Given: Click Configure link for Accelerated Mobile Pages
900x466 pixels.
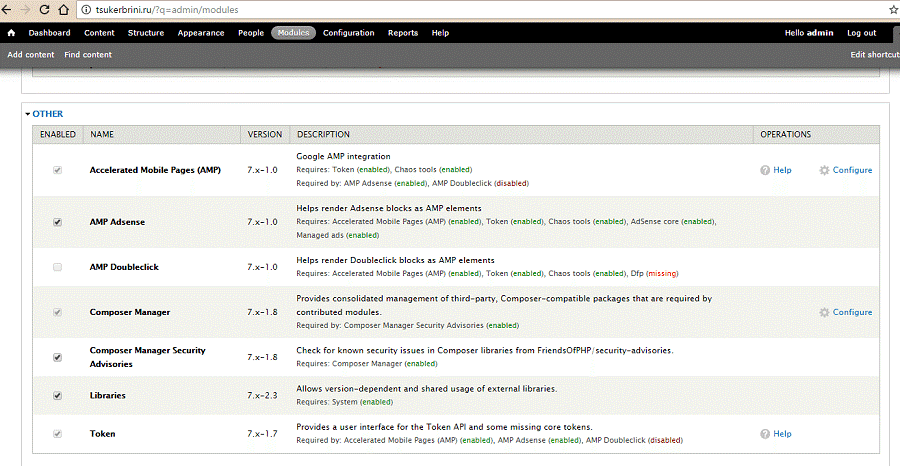Looking at the screenshot, I should (852, 170).
